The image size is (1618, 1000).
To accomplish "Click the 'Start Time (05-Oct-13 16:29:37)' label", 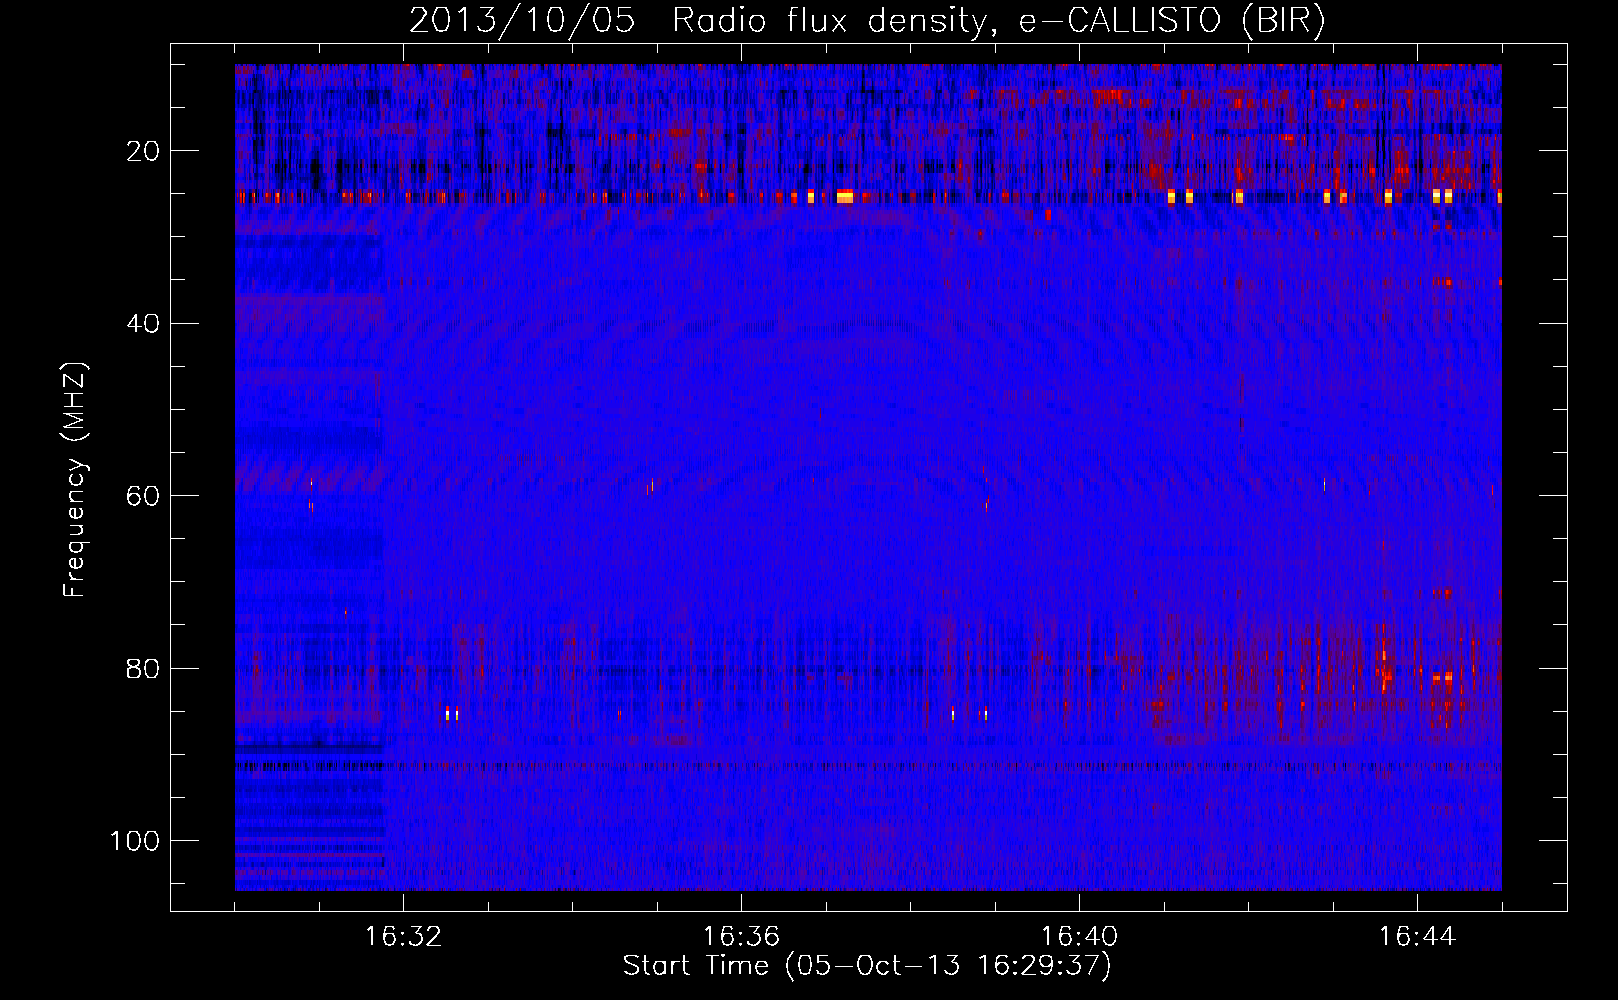I will [x=867, y=966].
